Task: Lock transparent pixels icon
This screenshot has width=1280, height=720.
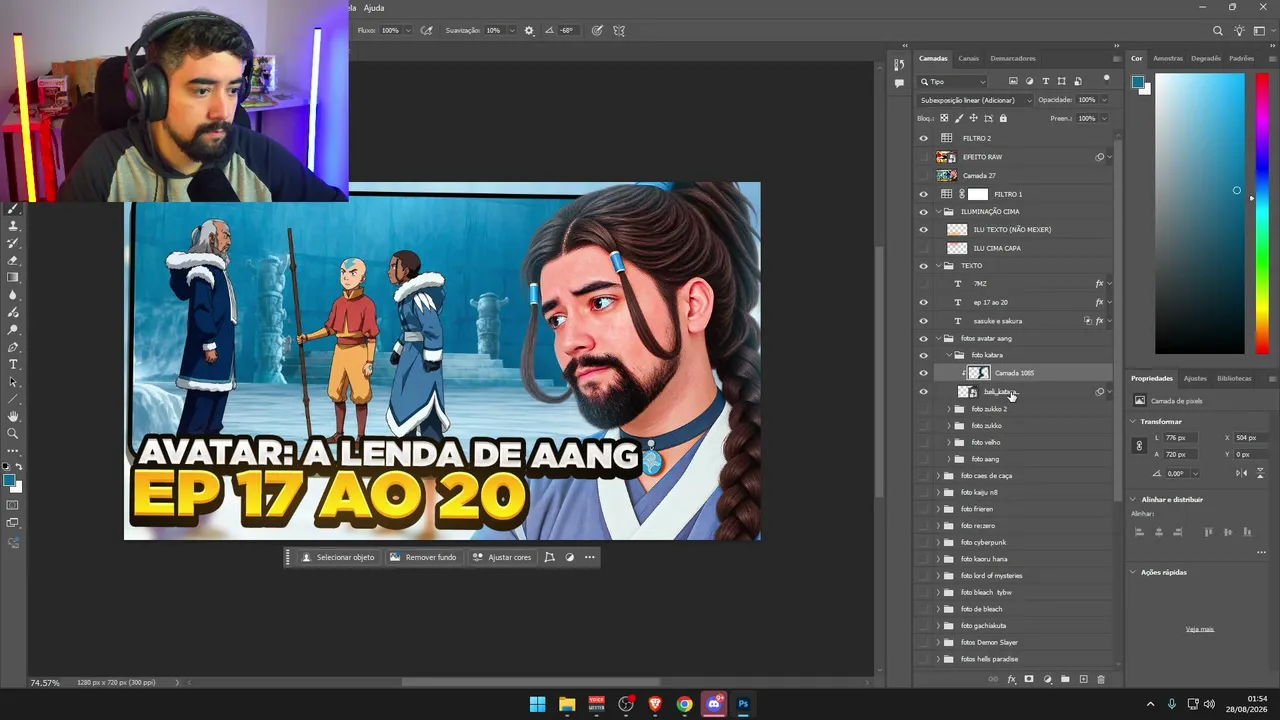Action: click(944, 118)
